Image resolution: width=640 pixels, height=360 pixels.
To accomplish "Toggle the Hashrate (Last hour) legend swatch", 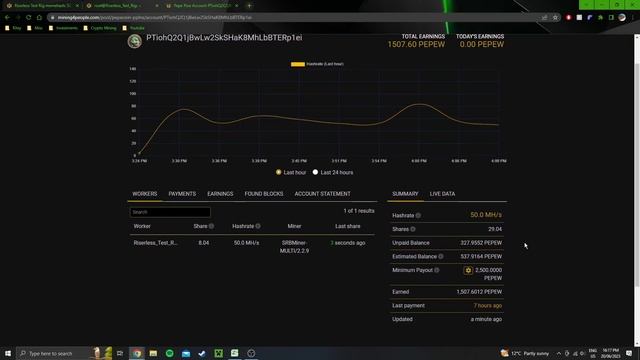I will 298,64.
